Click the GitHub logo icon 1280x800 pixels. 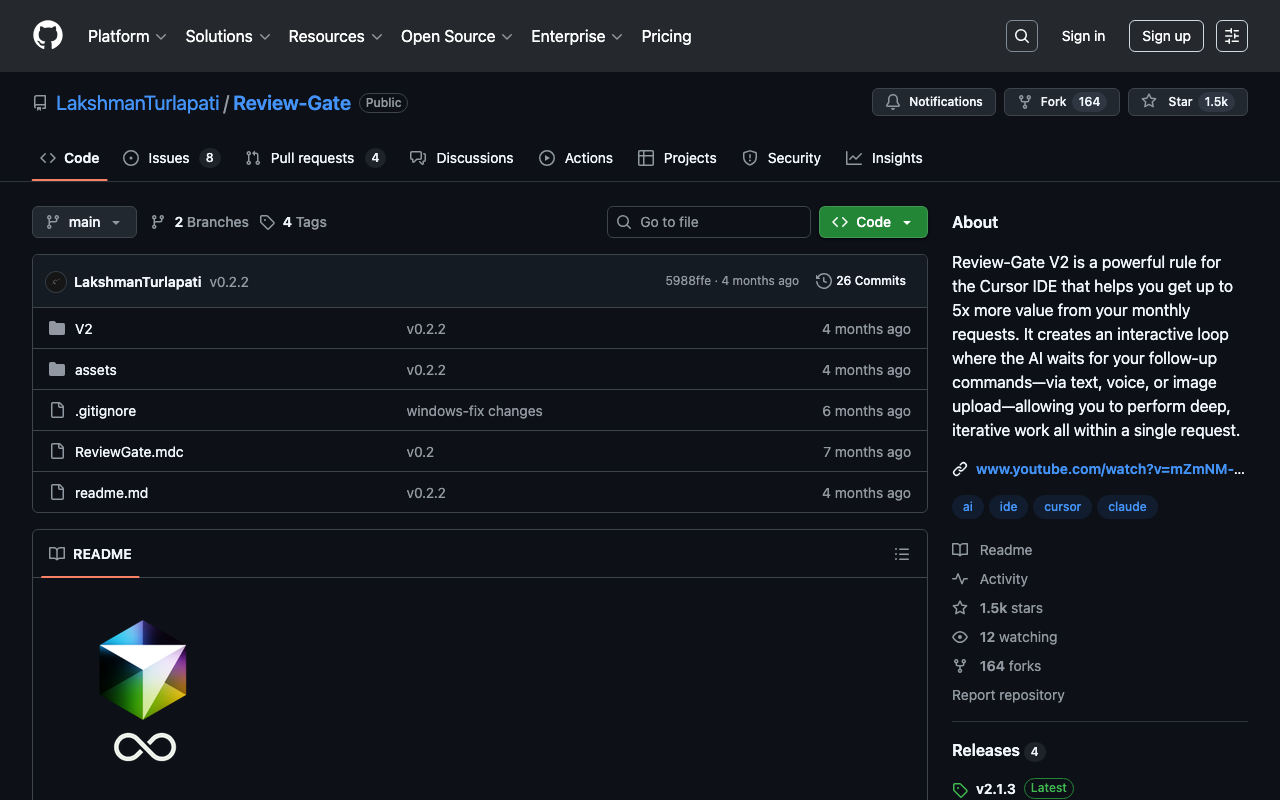pos(48,36)
